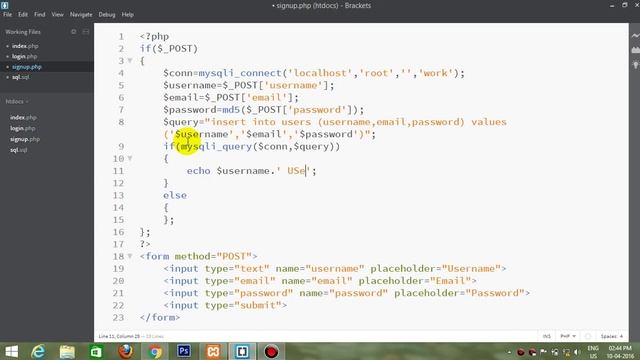Open File Explorer from taskbar

[67, 351]
